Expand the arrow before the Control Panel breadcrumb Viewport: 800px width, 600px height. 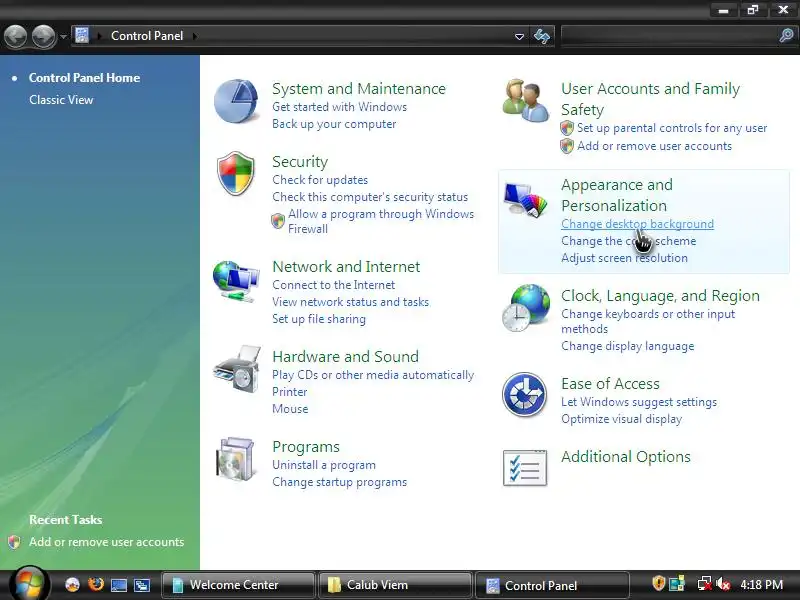coord(99,36)
